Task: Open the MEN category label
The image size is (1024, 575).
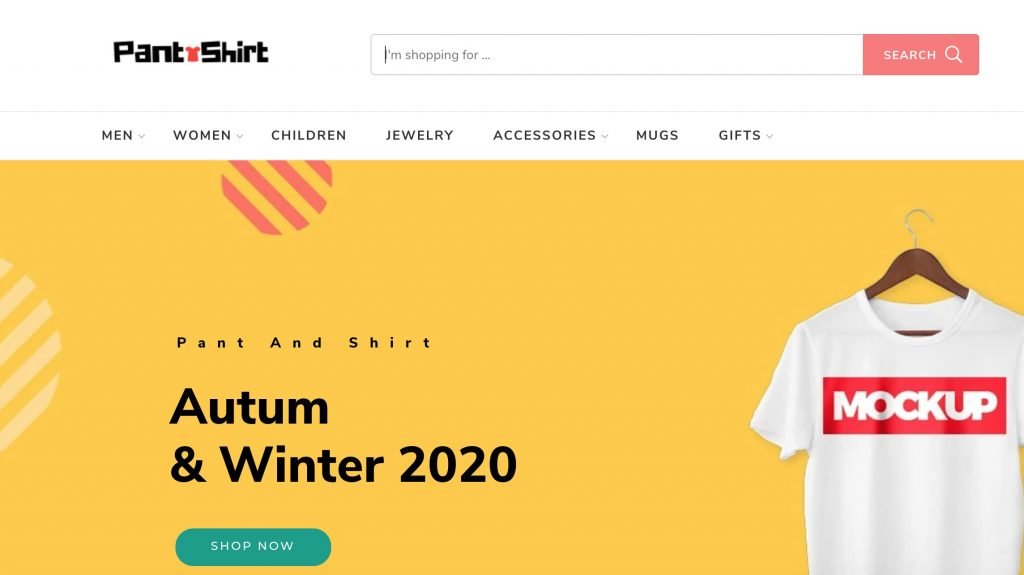Action: click(117, 135)
